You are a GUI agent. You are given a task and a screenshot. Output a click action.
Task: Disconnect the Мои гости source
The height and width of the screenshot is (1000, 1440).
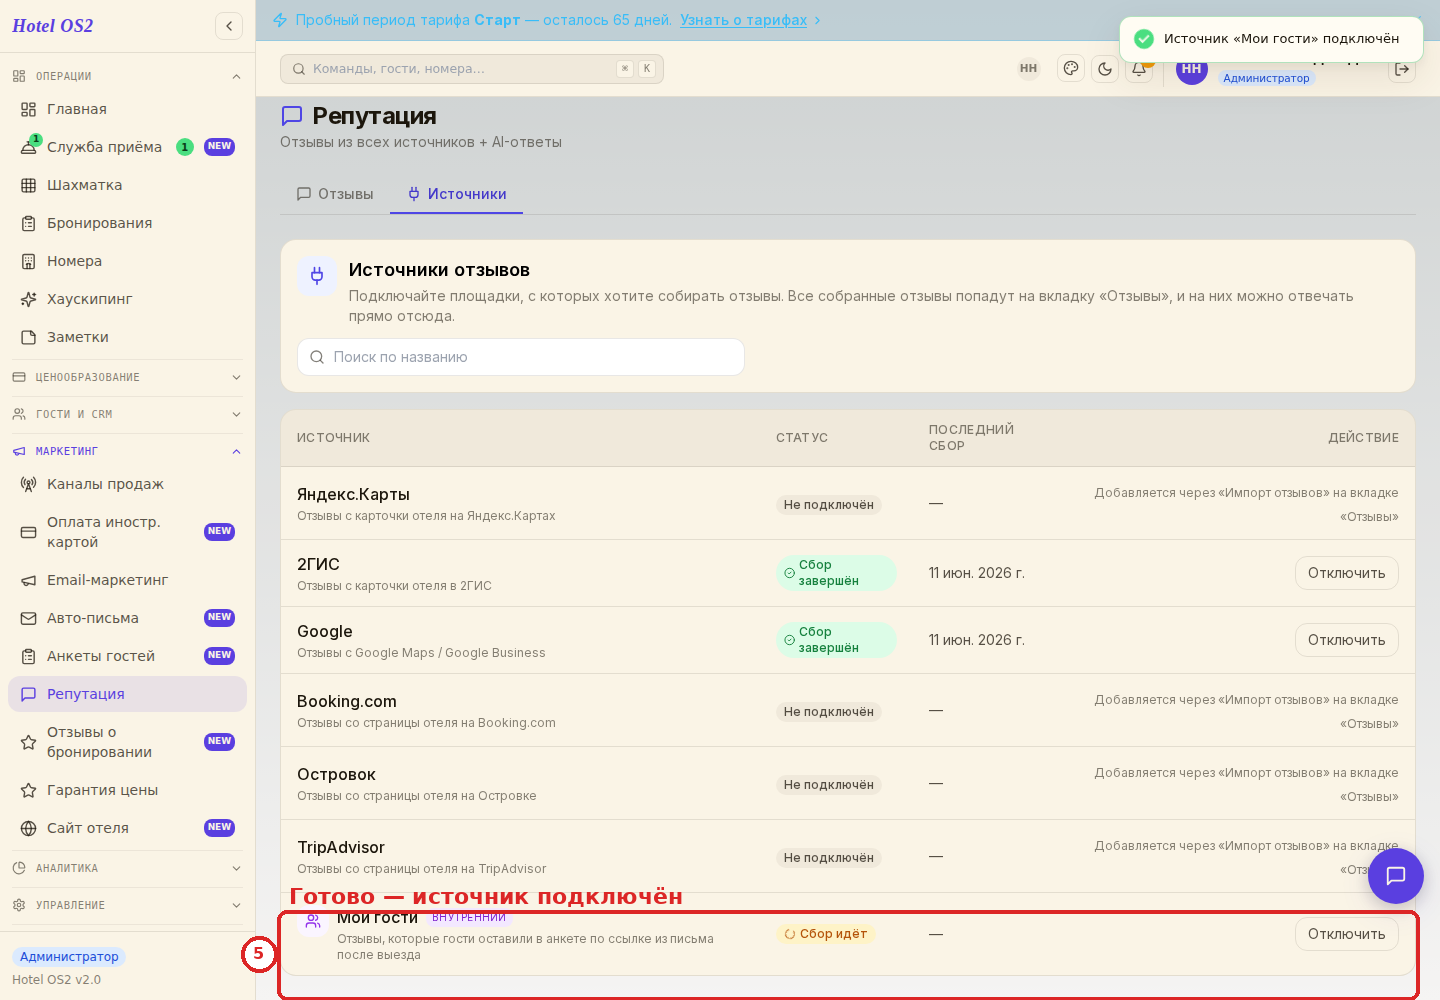pyautogui.click(x=1346, y=934)
